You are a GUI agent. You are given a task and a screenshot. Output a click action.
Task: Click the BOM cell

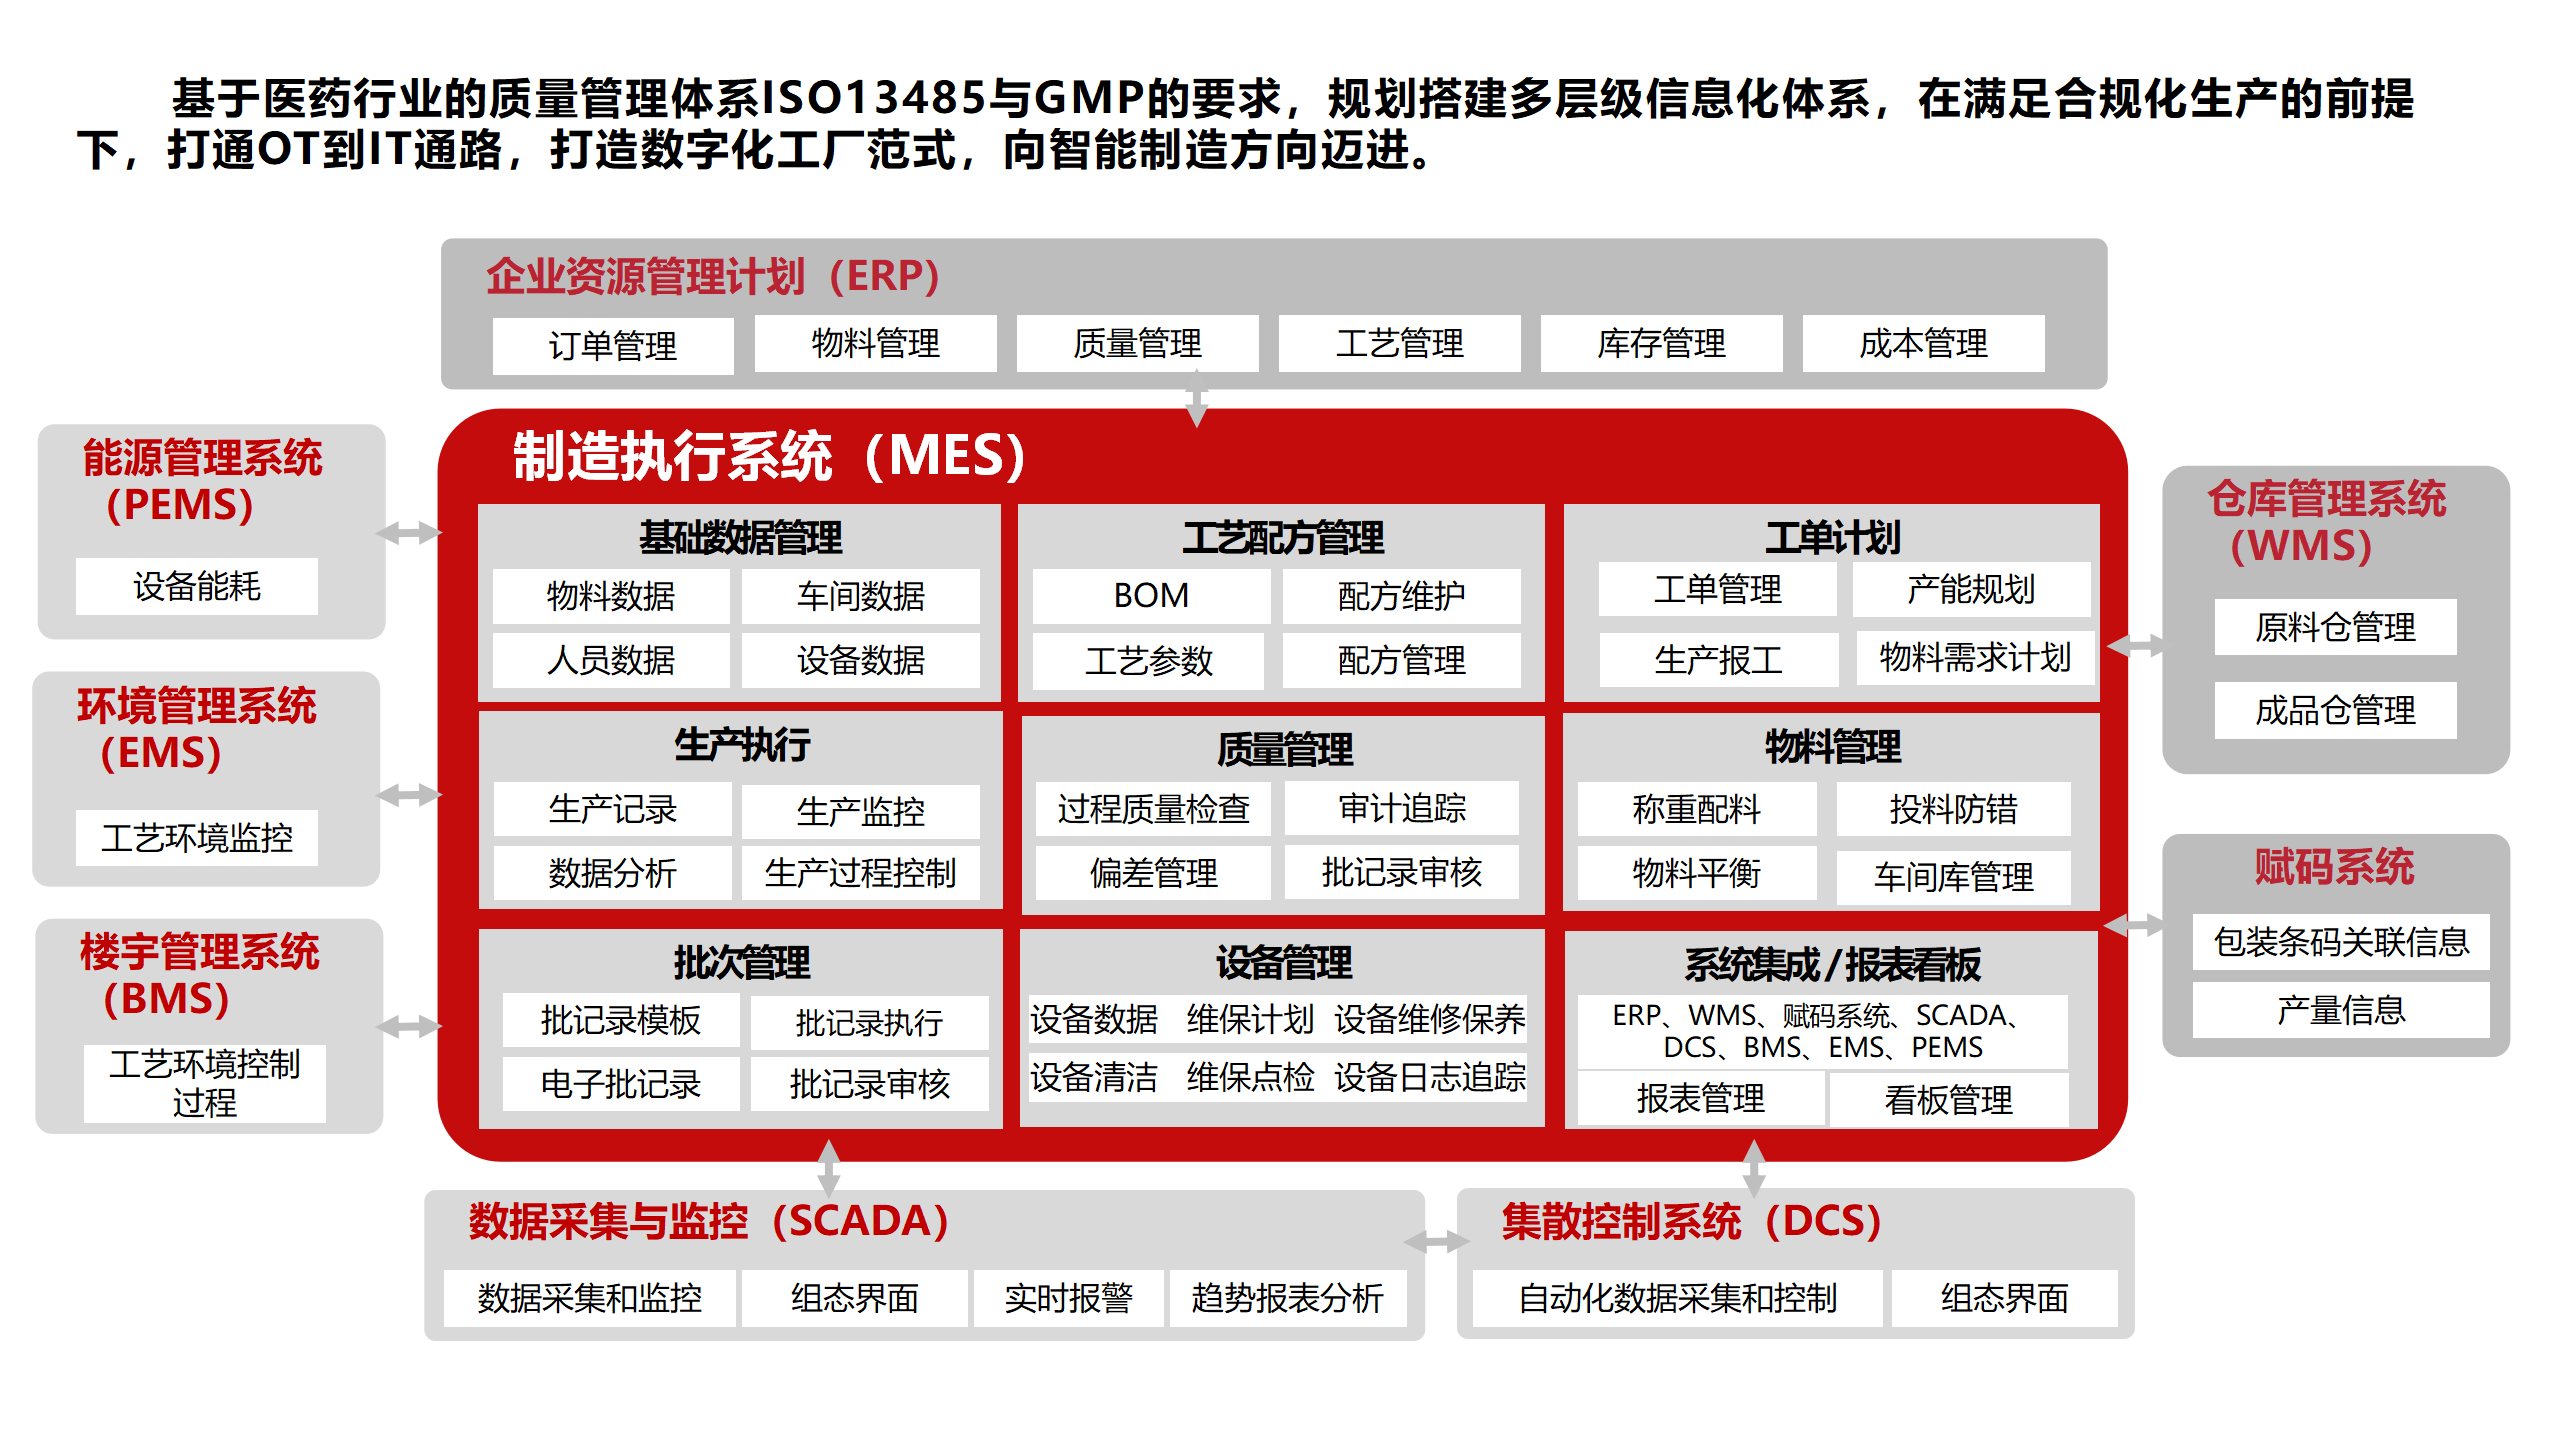pyautogui.click(x=1151, y=596)
